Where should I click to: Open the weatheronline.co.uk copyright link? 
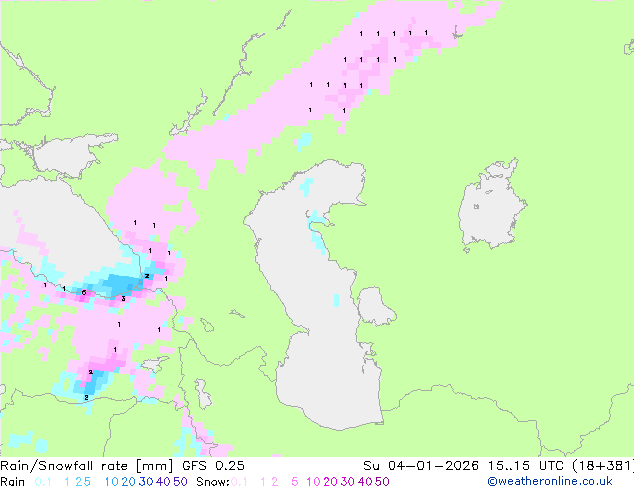click(x=550, y=482)
